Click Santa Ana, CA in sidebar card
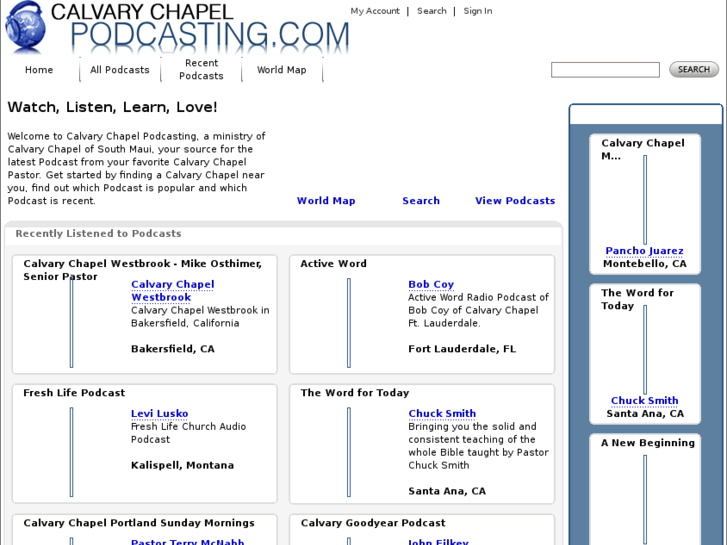The height and width of the screenshot is (545, 727). pyautogui.click(x=645, y=414)
